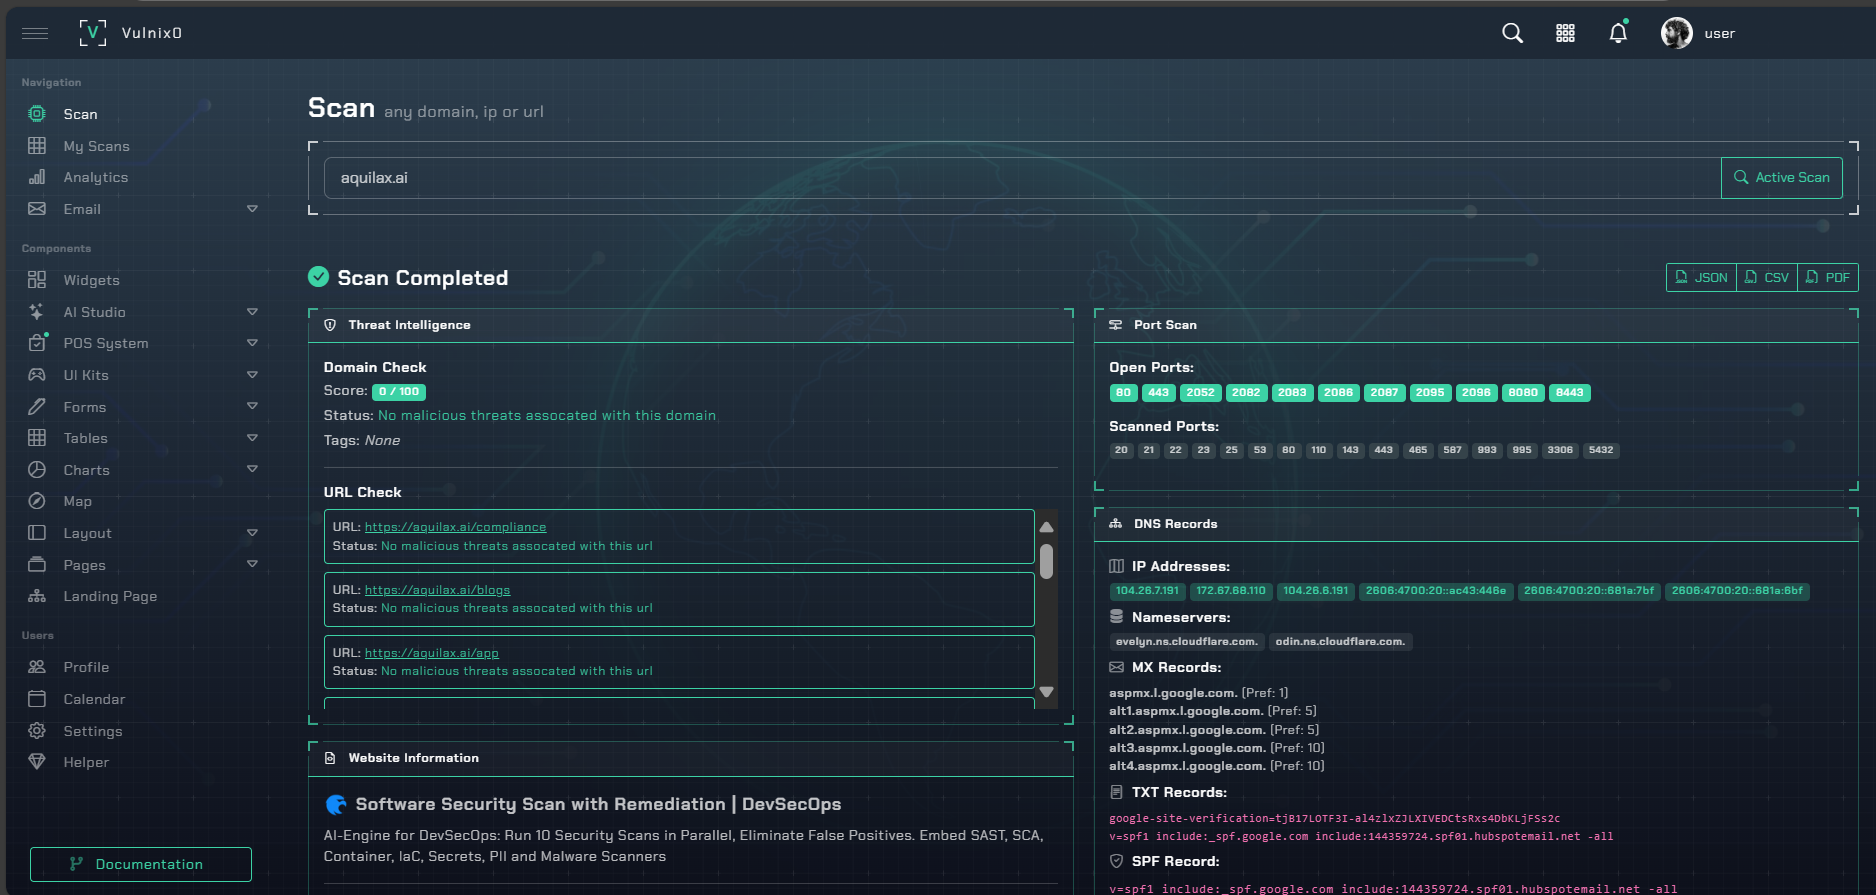Screen dimensions: 1876x895
Task: Click the Settings gear icon in sidebar
Action: [x=37, y=731]
